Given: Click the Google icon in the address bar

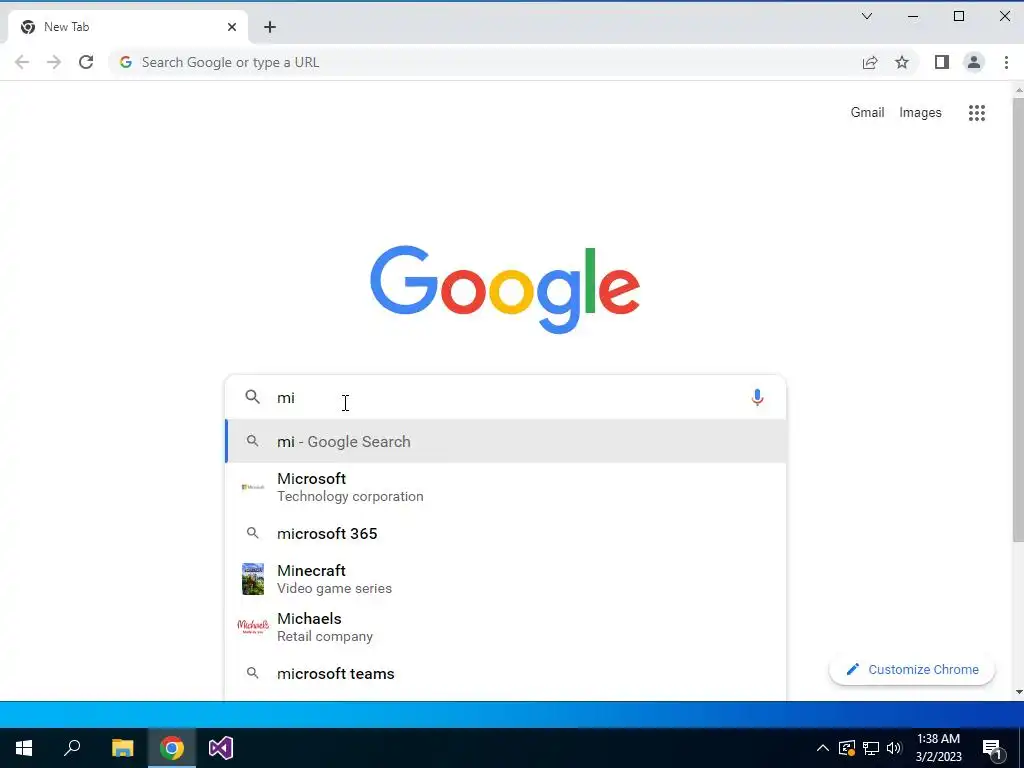Looking at the screenshot, I should (126, 62).
